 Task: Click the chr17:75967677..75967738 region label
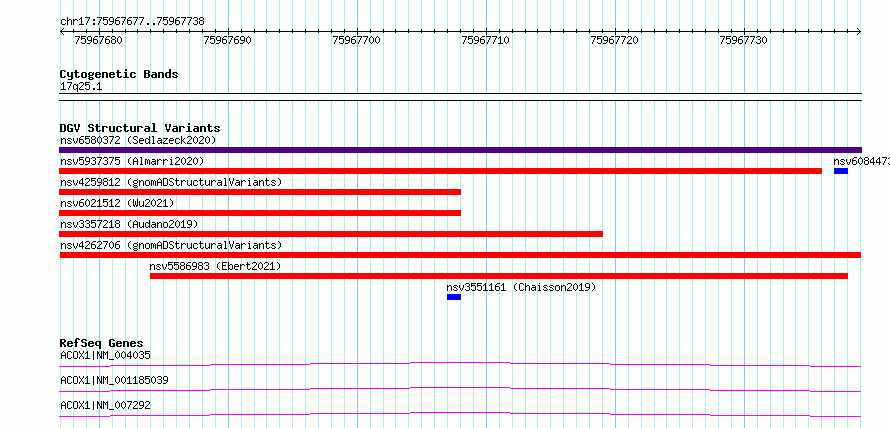(x=132, y=22)
